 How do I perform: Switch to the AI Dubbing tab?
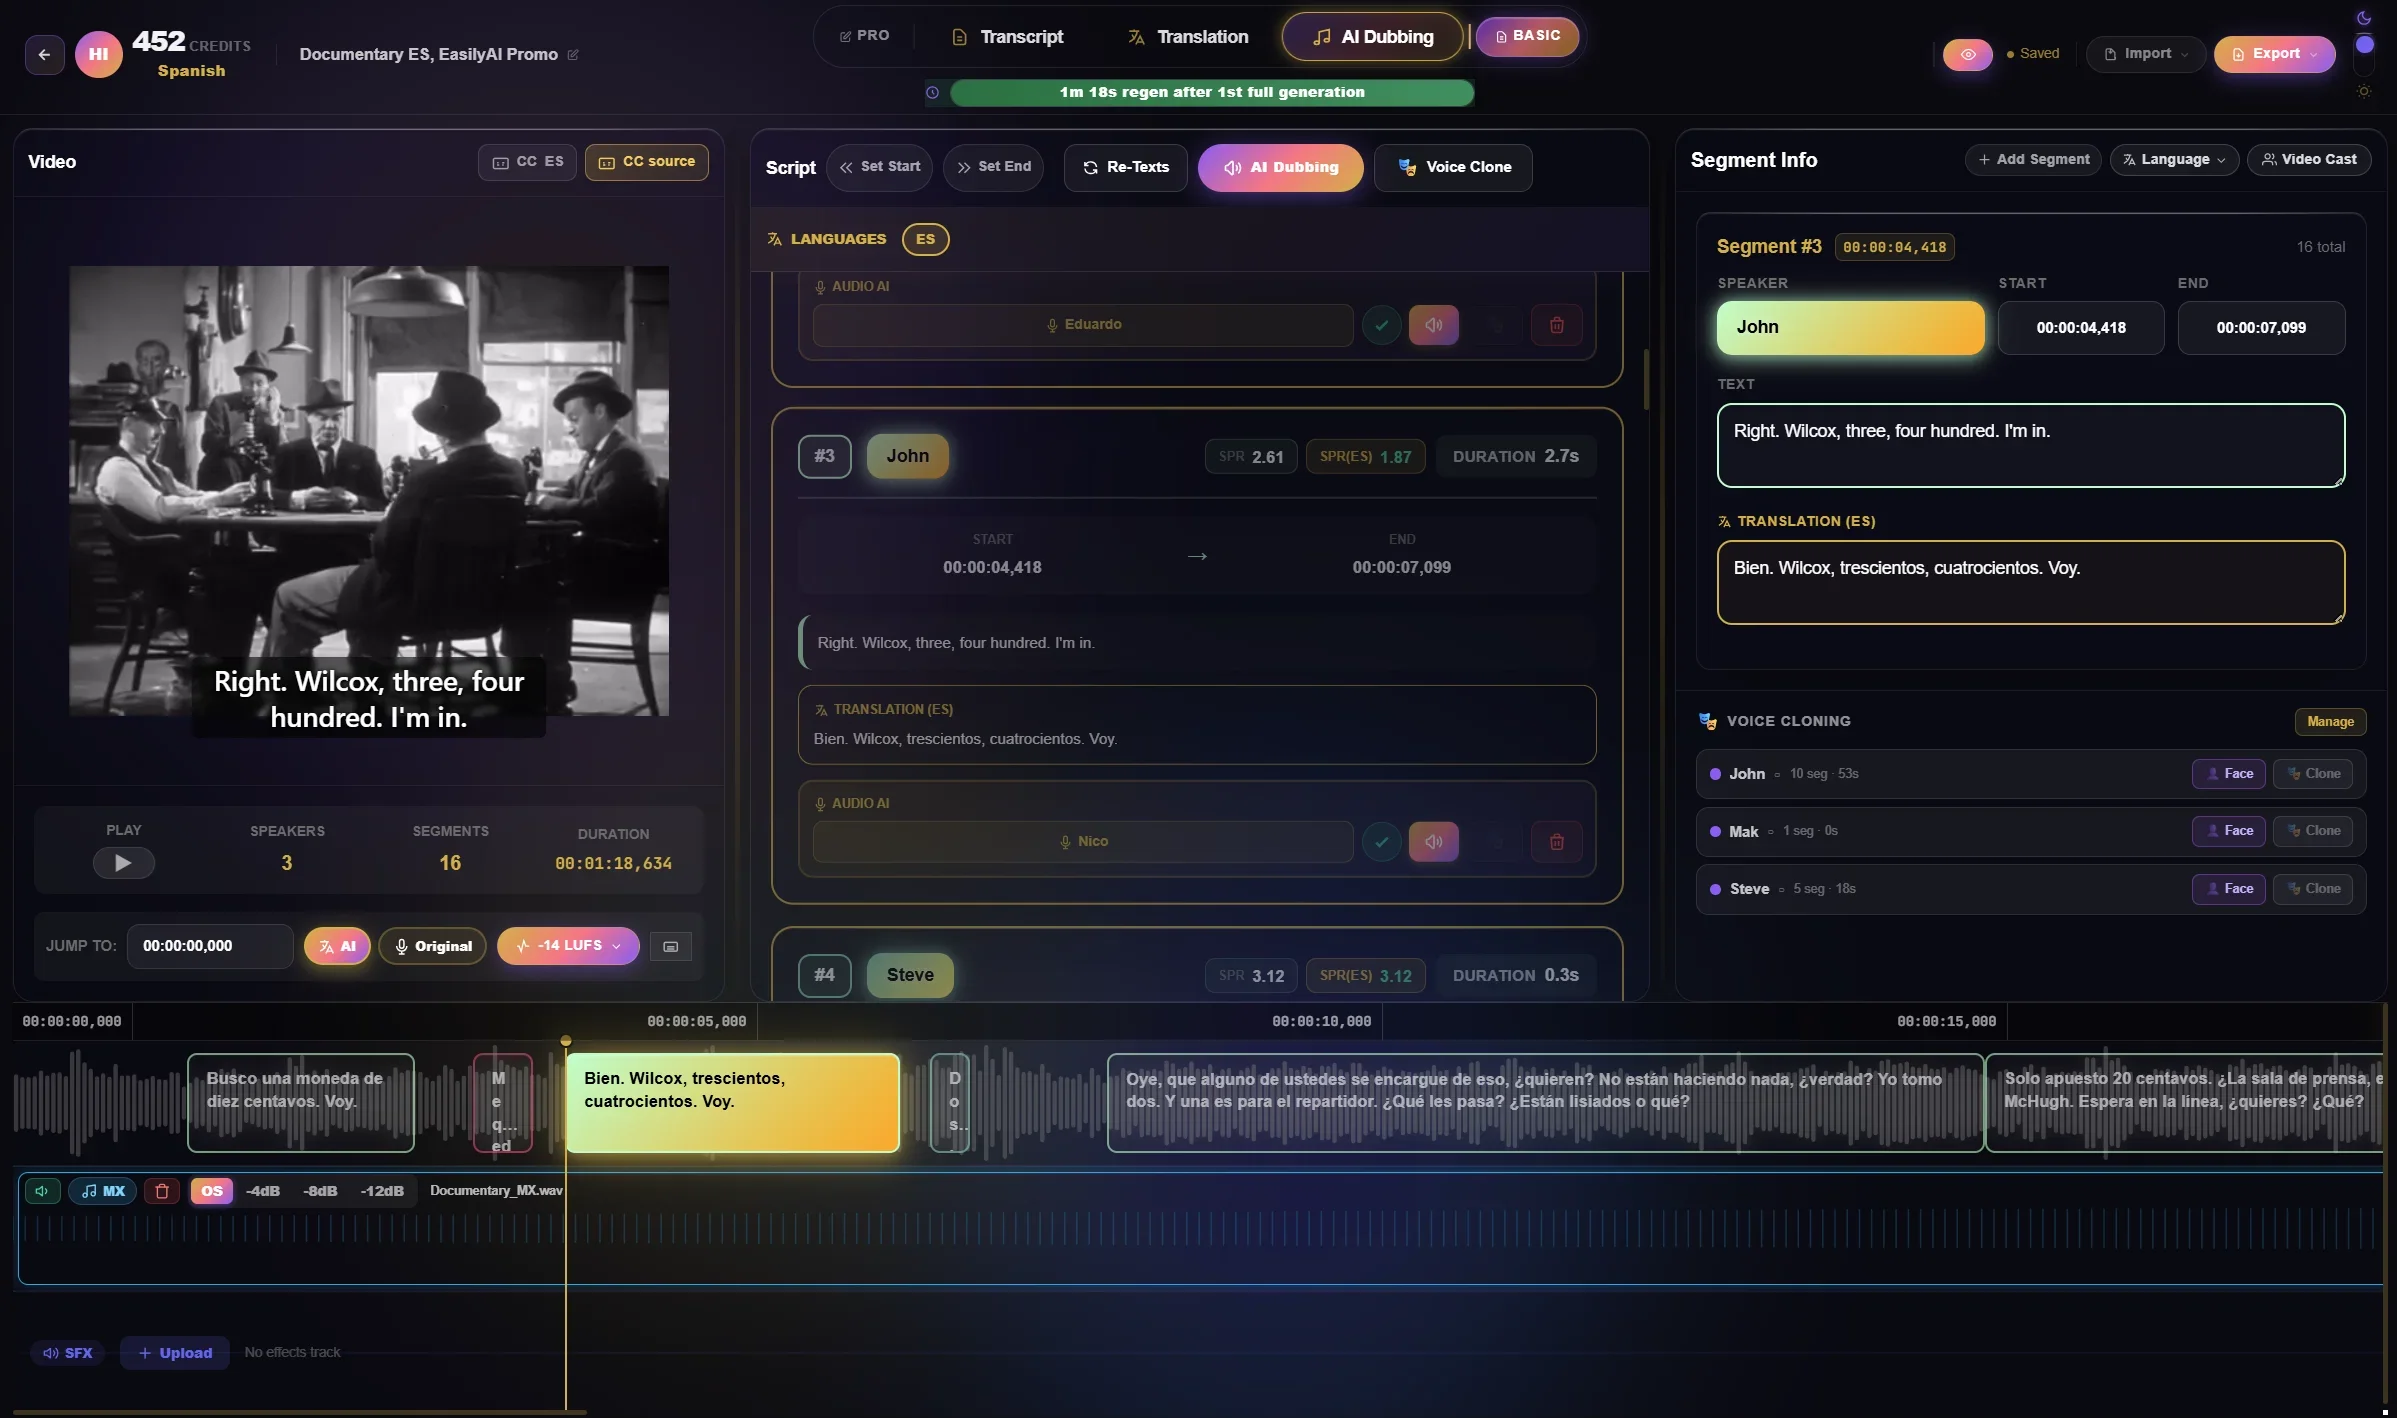1373,37
